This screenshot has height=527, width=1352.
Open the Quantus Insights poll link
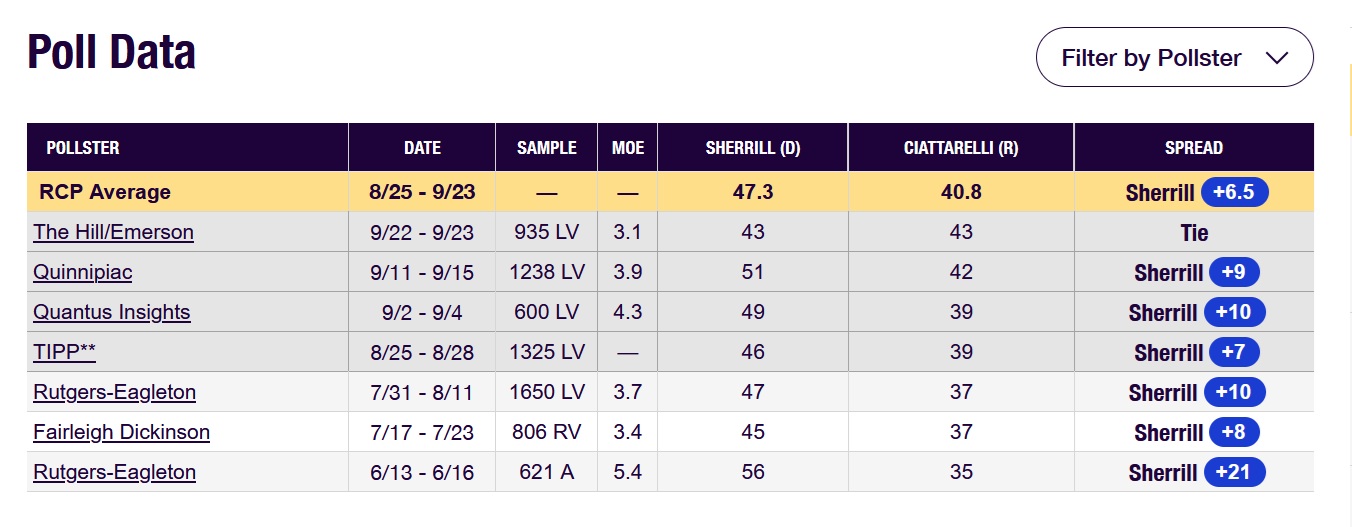[111, 312]
